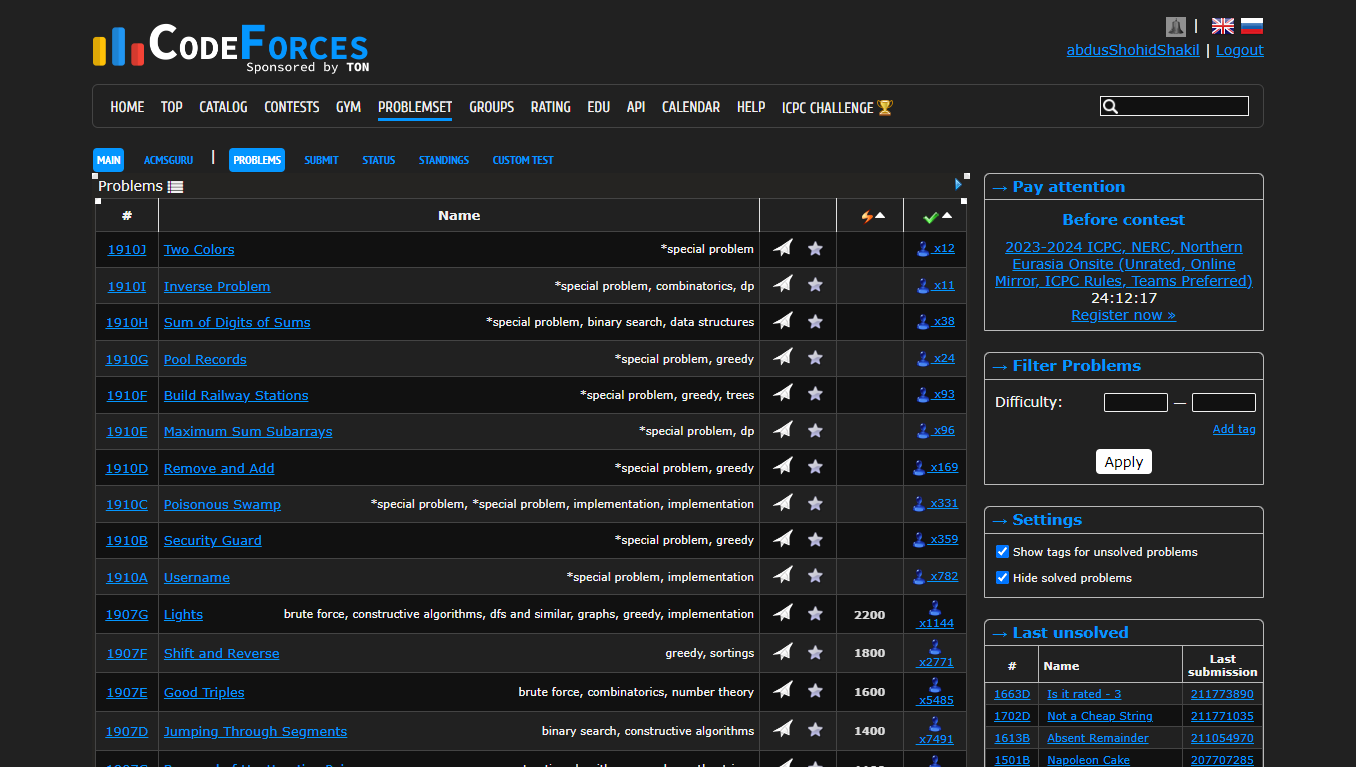
Task: Favourite star for Poisonous Swamp
Action: pos(815,503)
